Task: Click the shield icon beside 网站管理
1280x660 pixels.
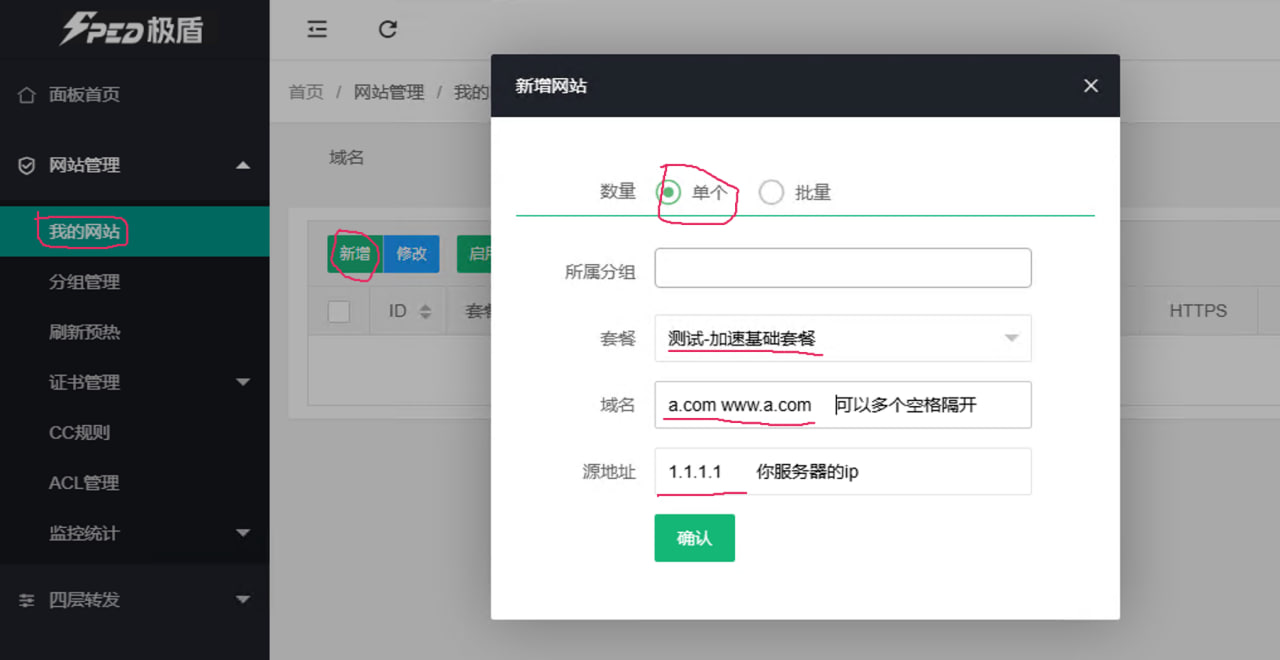Action: point(28,165)
